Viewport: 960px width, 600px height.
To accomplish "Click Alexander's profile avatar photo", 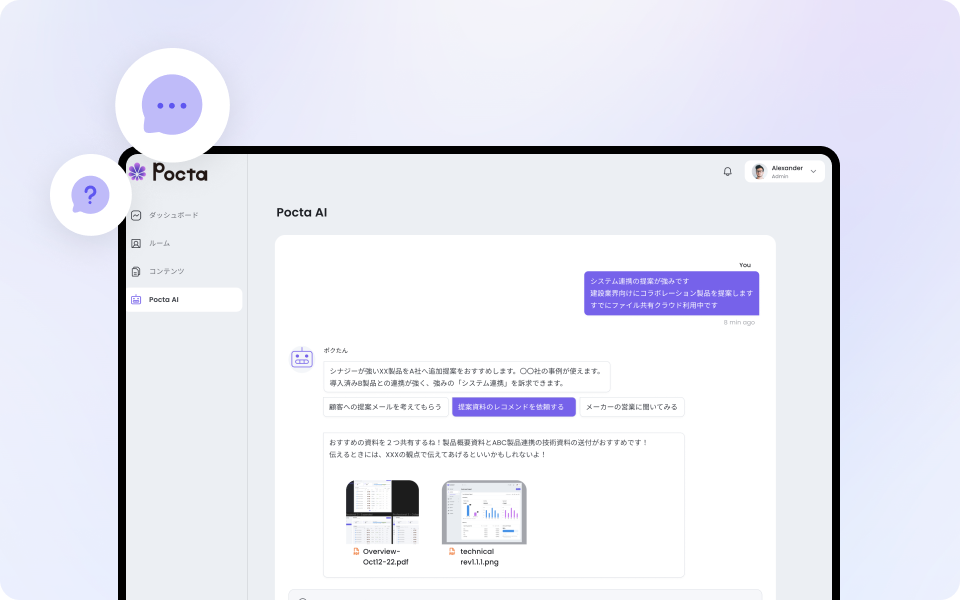I will tap(759, 172).
